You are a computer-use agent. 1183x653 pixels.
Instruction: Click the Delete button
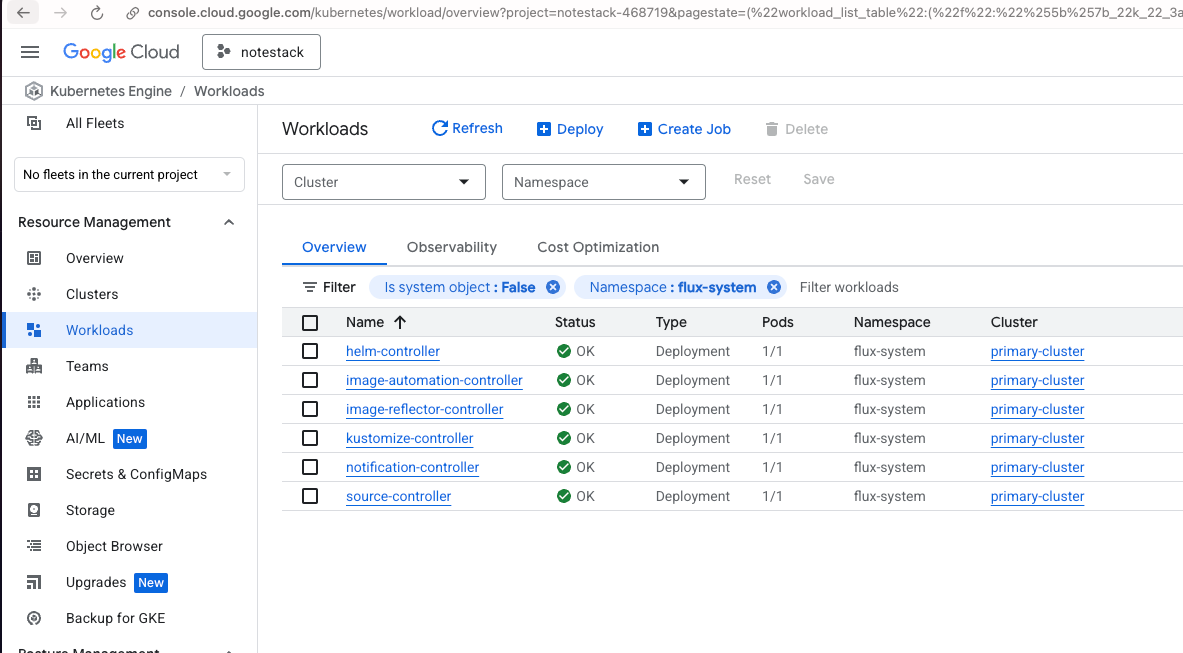[x=797, y=129]
